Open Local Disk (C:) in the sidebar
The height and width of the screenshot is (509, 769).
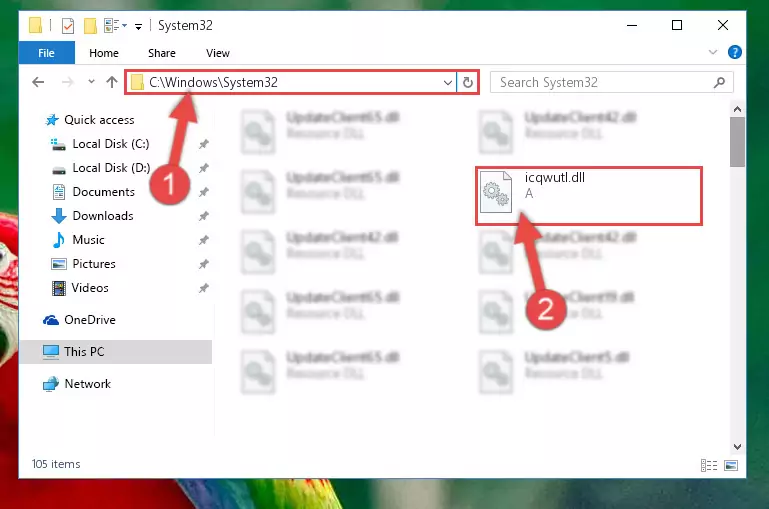click(x=111, y=144)
